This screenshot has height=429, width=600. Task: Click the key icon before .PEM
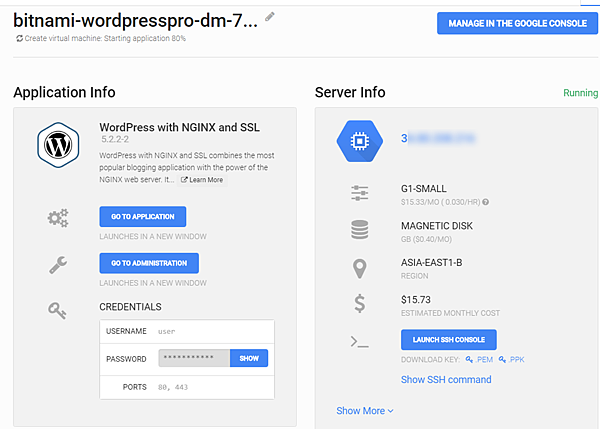469,359
